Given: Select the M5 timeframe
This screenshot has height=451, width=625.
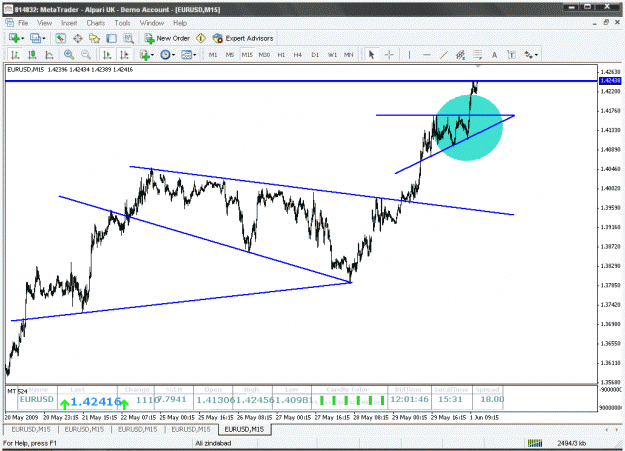Looking at the screenshot, I should [x=230, y=55].
